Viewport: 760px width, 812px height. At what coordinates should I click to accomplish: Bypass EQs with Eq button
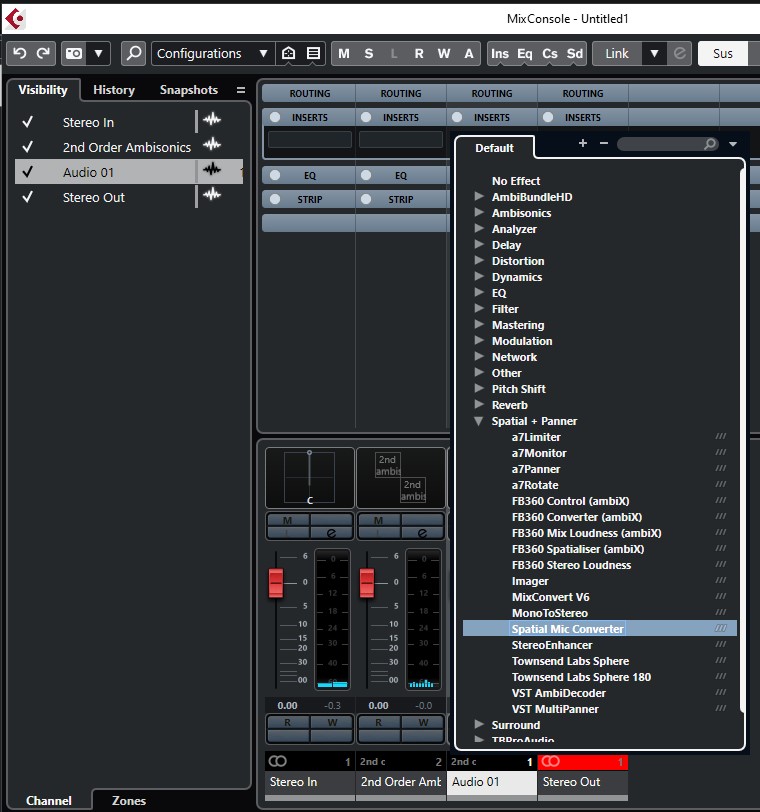(x=524, y=54)
